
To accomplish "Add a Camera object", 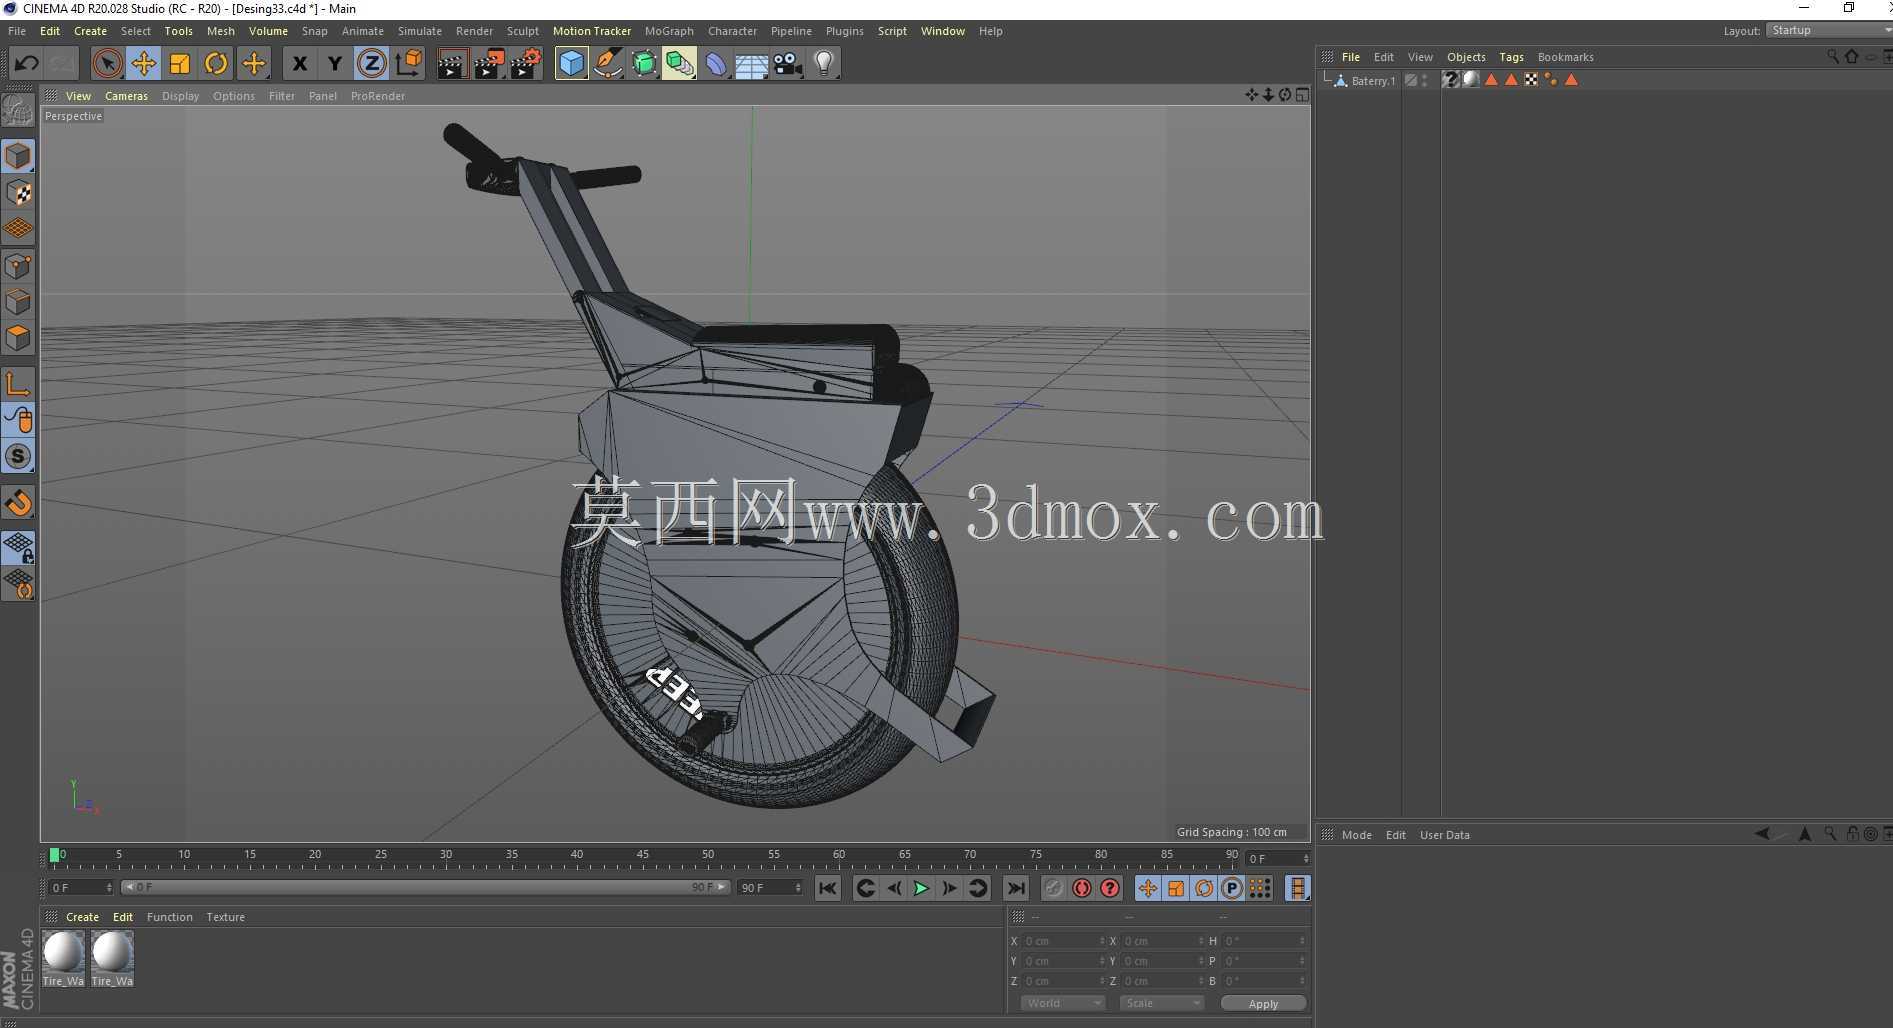I will [x=788, y=64].
